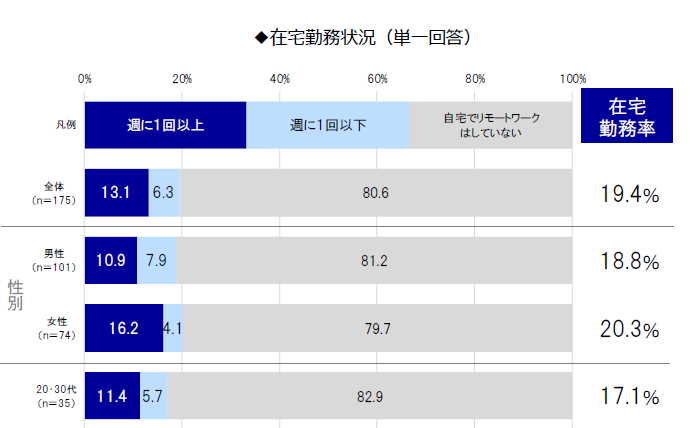Select the 11.4 segment in the 20·30代 bar
The height and width of the screenshot is (428, 692).
coord(112,396)
